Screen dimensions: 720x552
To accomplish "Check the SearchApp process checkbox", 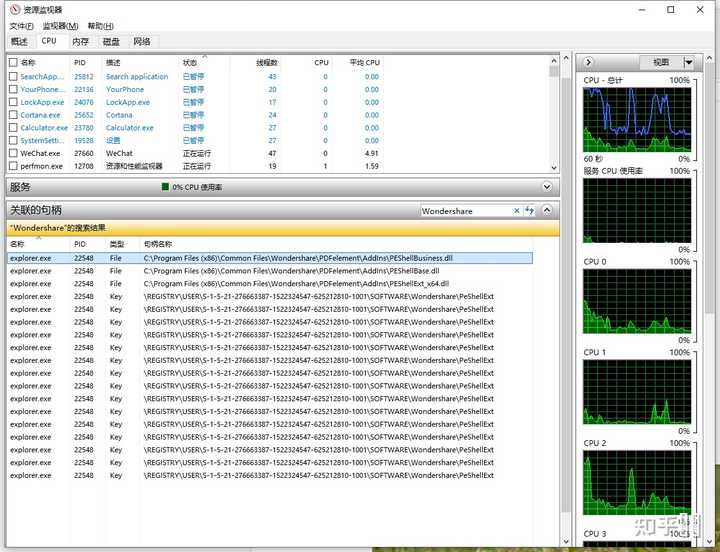I will click(x=13, y=76).
